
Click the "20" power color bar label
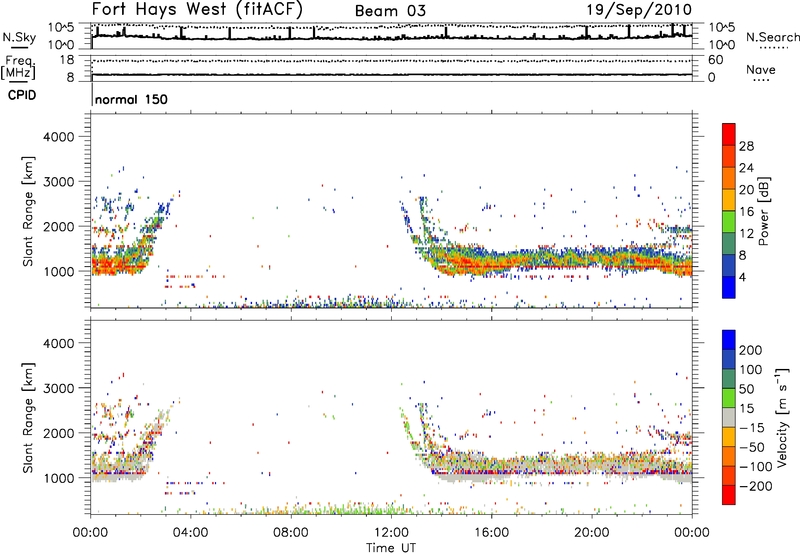point(746,190)
